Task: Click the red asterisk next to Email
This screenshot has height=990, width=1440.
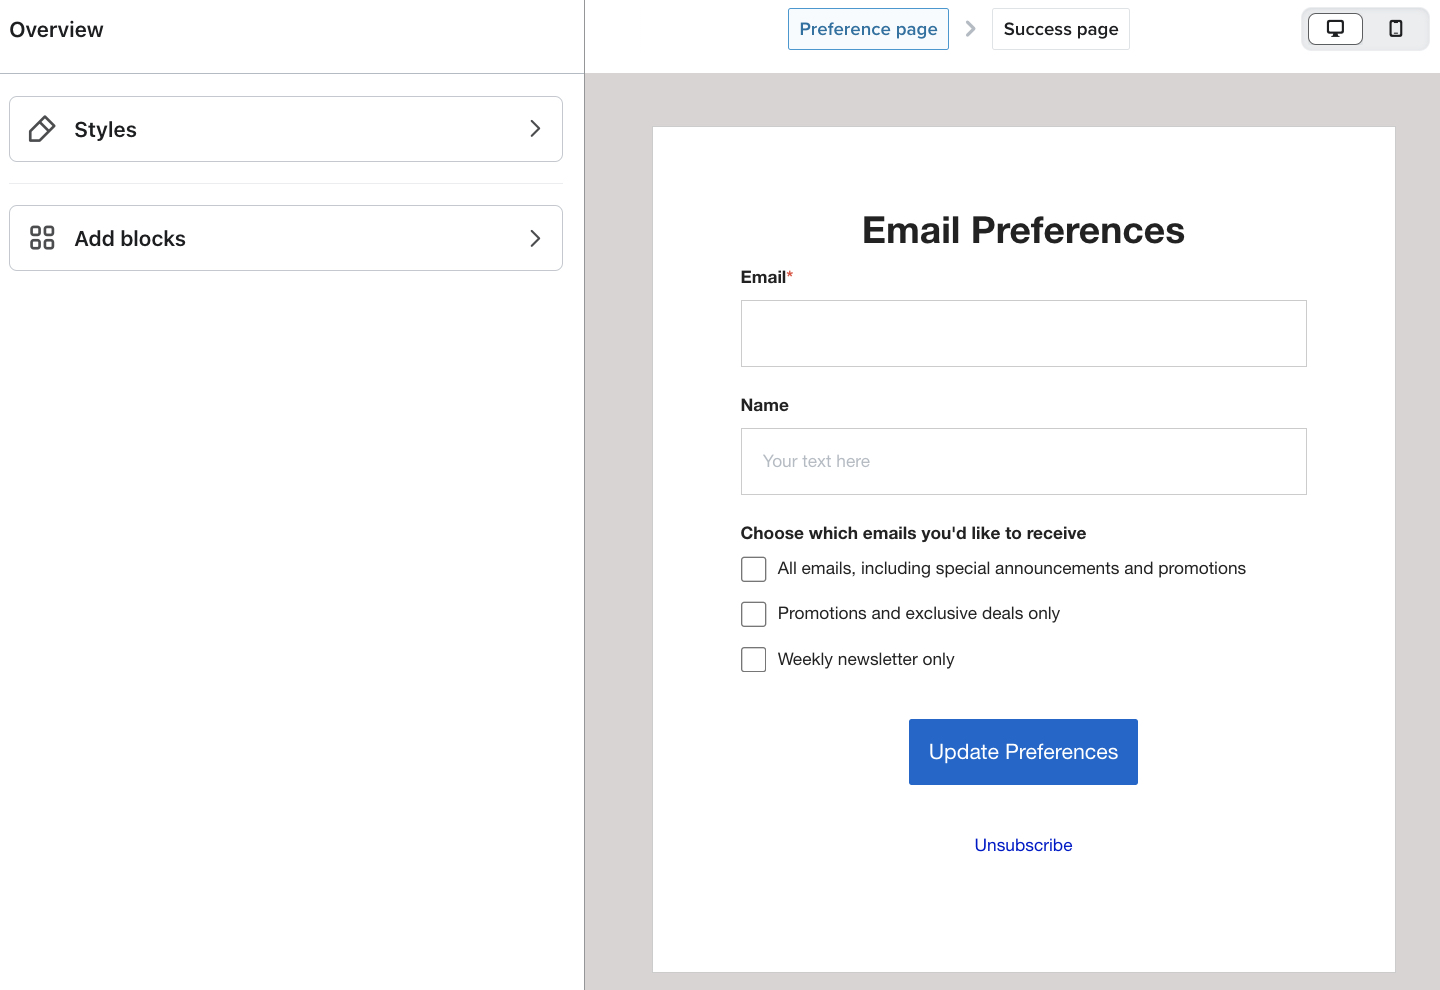Action: click(x=790, y=272)
